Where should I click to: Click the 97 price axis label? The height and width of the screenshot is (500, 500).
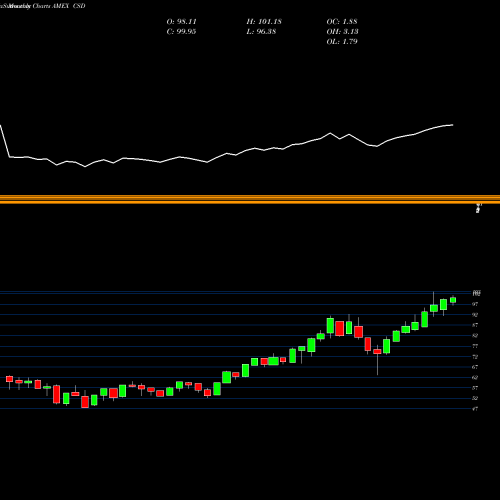pyautogui.click(x=475, y=304)
